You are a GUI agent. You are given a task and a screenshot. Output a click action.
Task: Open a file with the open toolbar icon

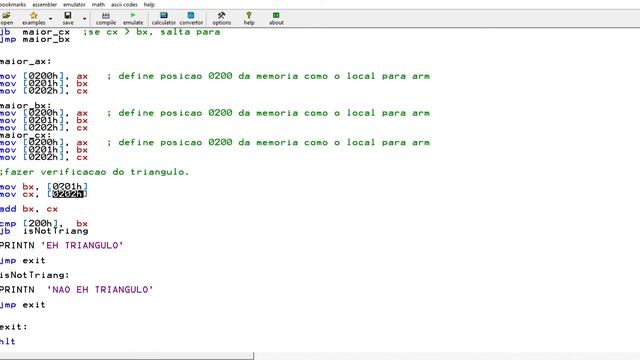[6, 18]
